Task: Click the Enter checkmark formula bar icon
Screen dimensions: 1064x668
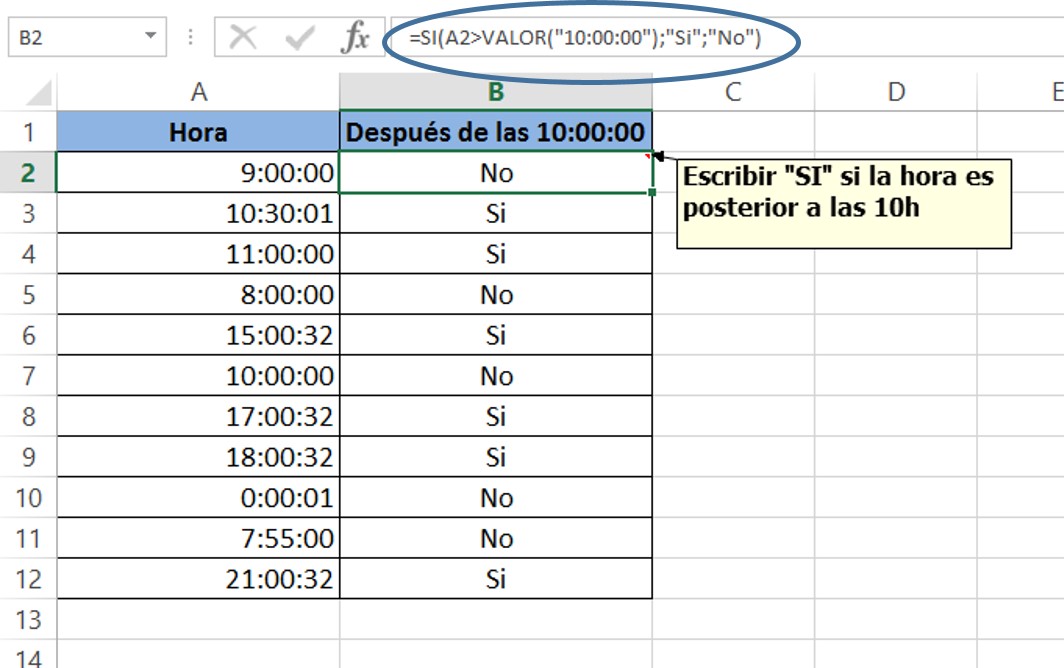Action: point(299,39)
